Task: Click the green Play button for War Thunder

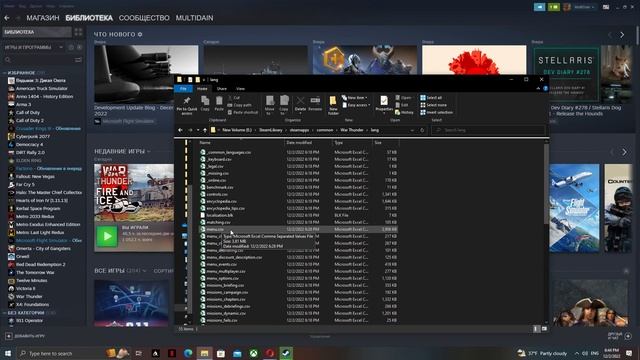Action: click(x=107, y=236)
